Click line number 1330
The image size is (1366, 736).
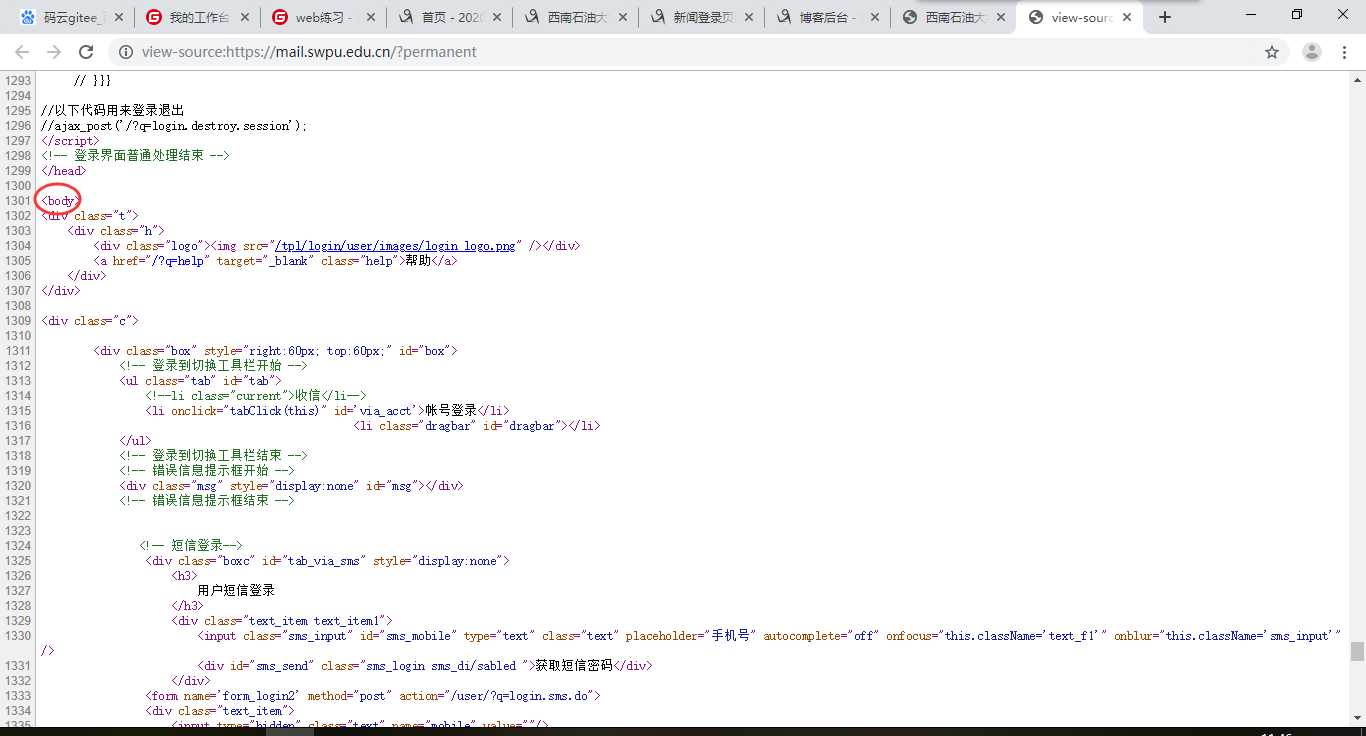[x=17, y=636]
